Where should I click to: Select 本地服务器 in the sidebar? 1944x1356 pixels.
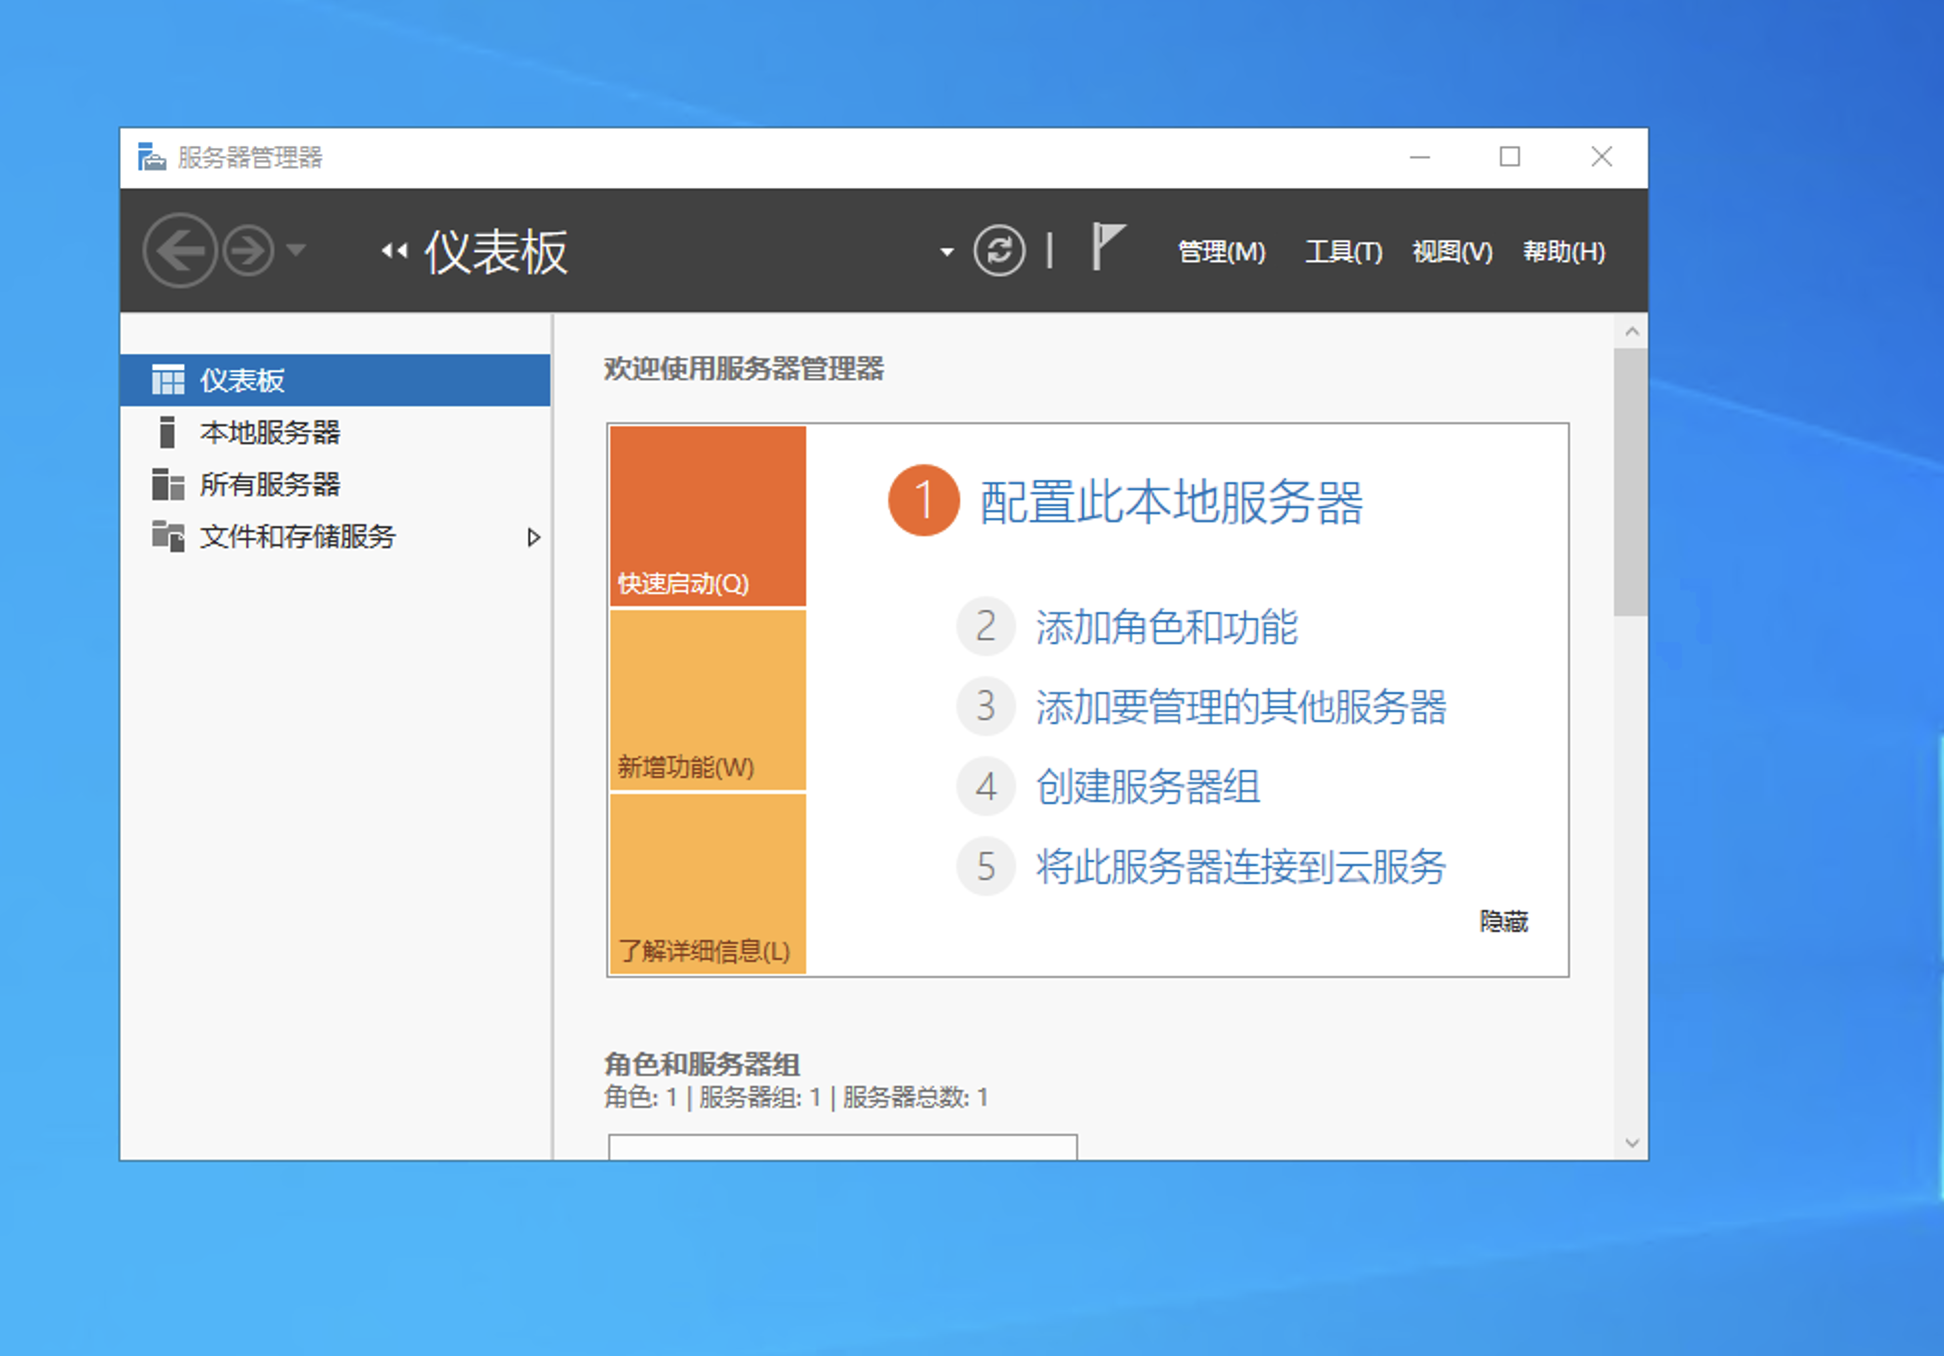click(335, 432)
